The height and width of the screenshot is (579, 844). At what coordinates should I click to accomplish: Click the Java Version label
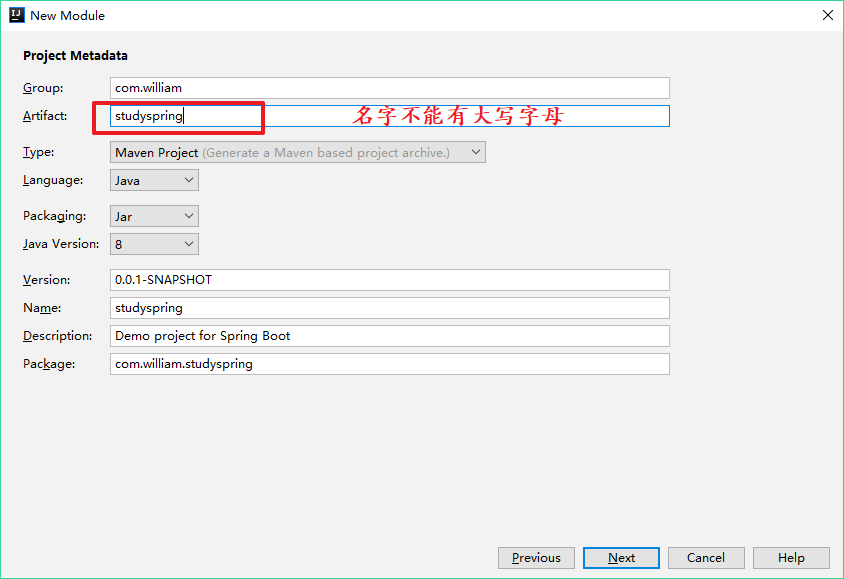[x=61, y=244]
